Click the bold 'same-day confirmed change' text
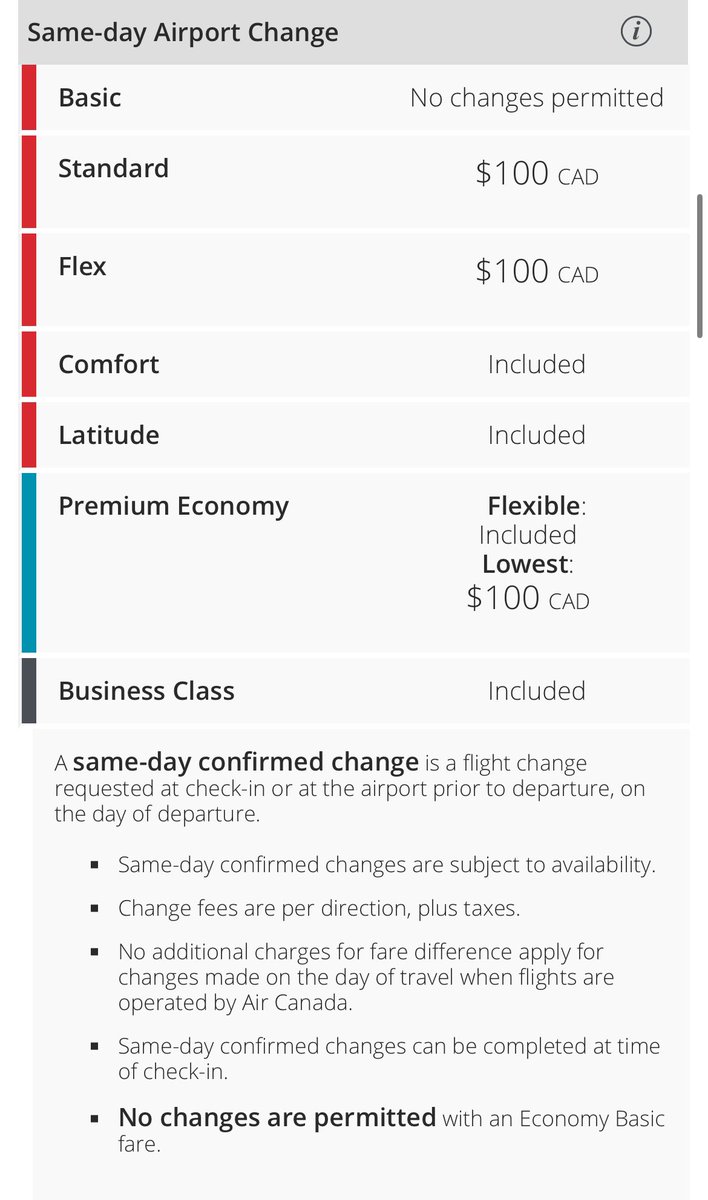The image size is (708, 1200). point(246,762)
